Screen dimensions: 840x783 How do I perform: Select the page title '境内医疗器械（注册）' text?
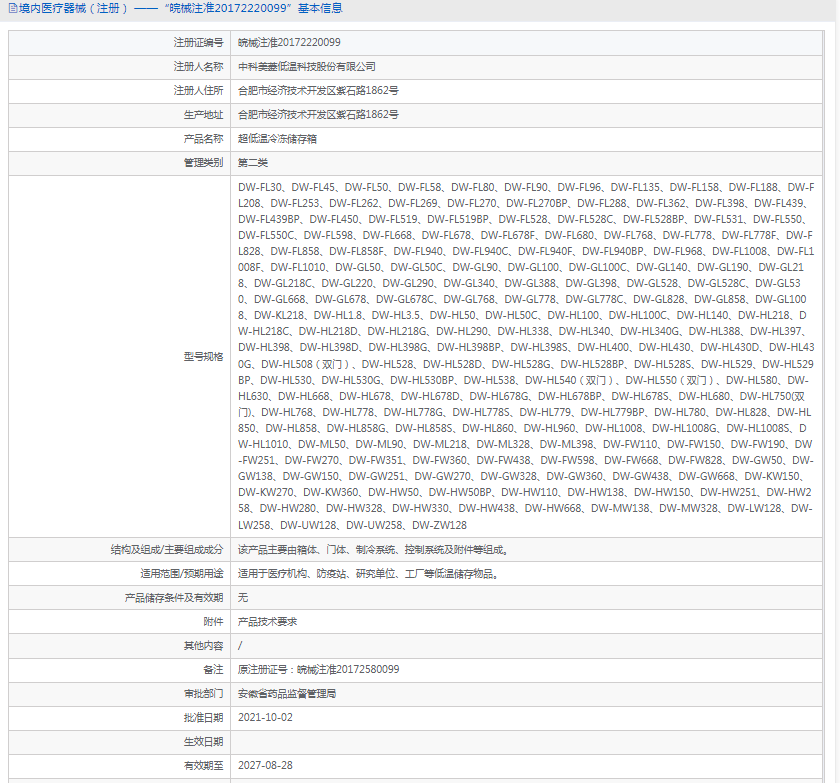tap(73, 9)
